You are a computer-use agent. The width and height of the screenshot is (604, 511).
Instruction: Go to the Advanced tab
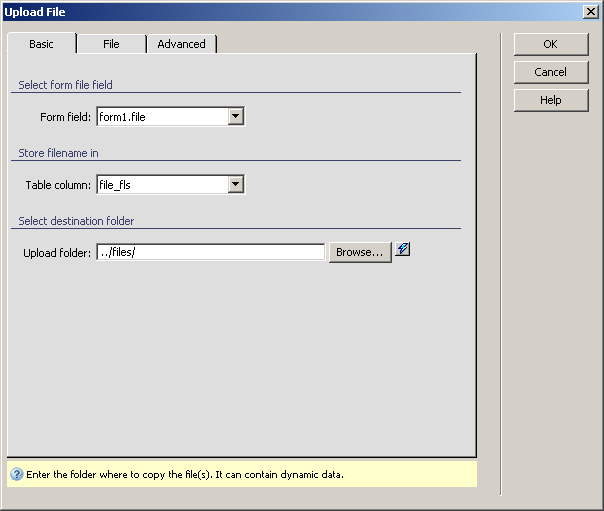click(x=181, y=44)
